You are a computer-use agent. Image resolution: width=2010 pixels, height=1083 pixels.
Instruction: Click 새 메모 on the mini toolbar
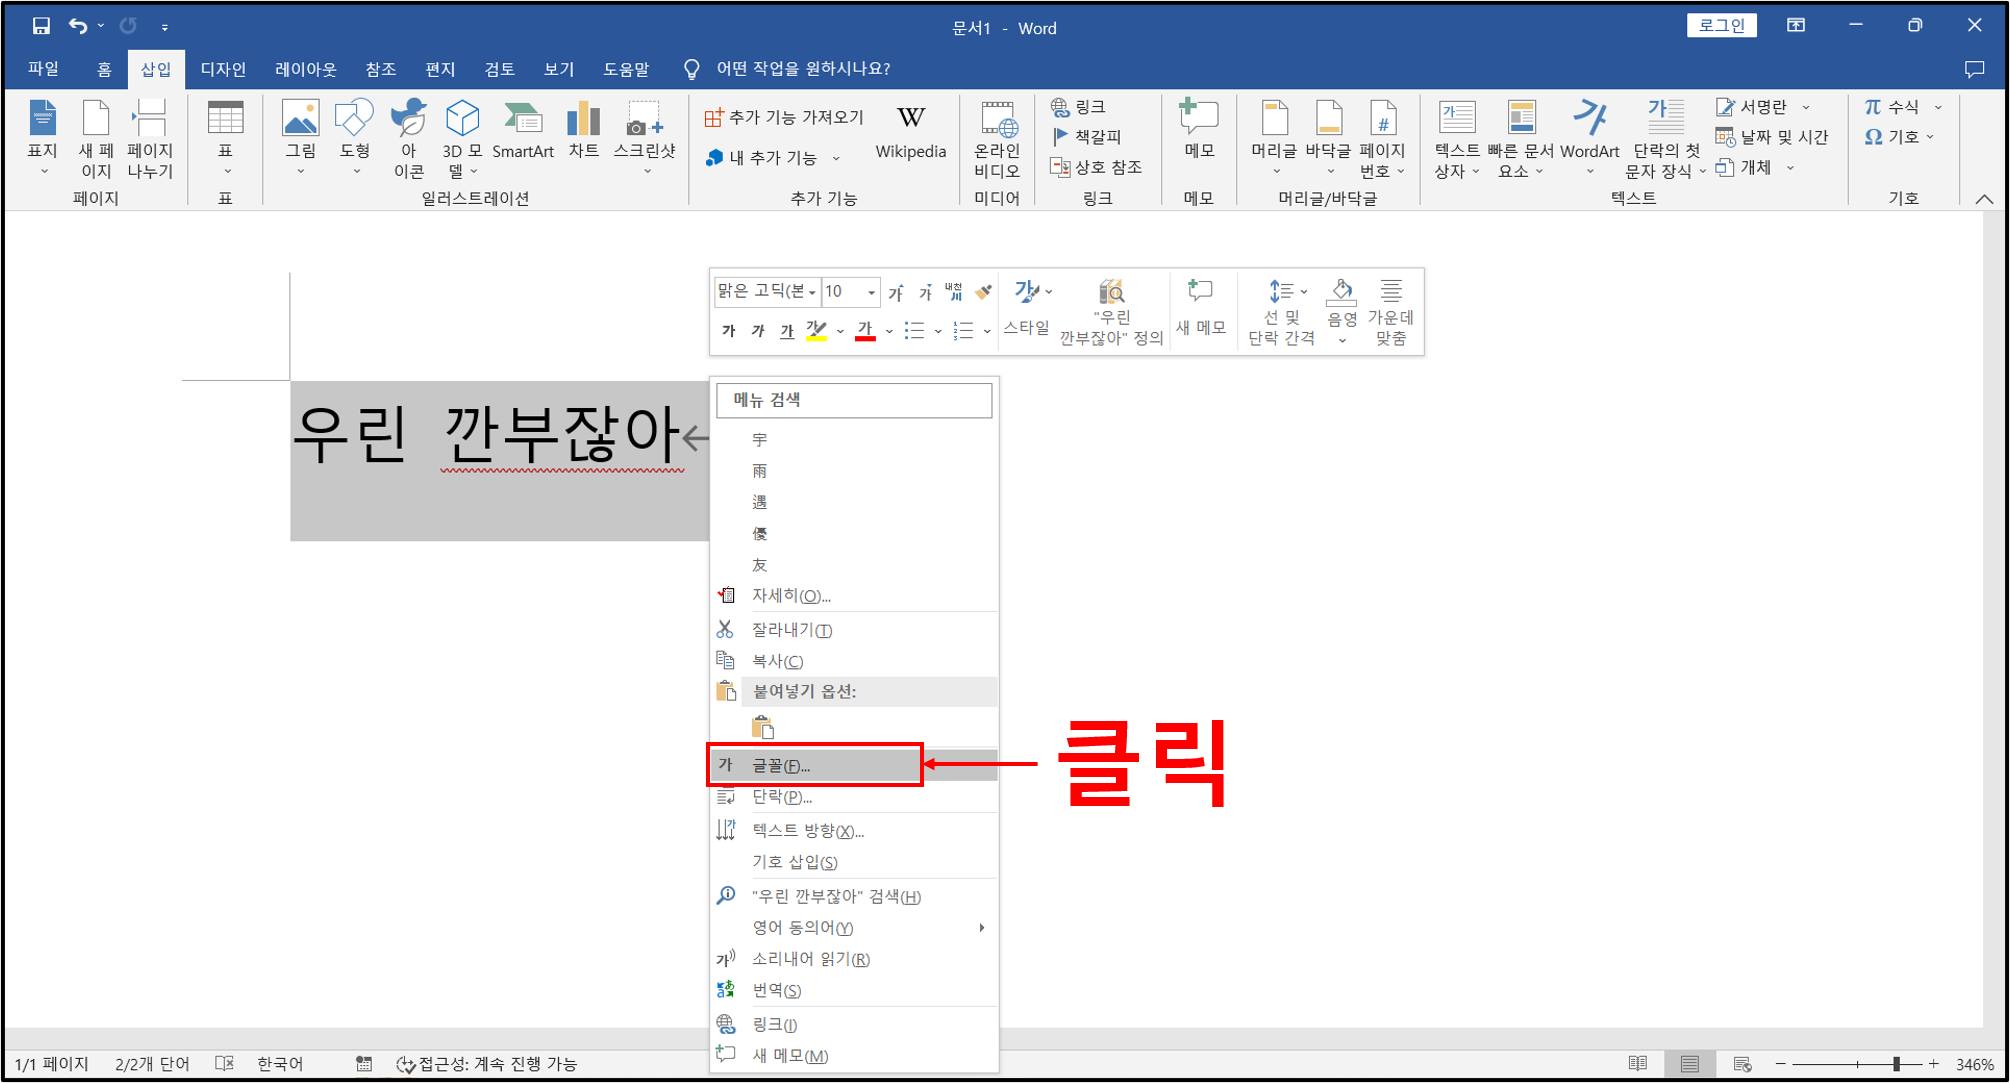(1200, 307)
